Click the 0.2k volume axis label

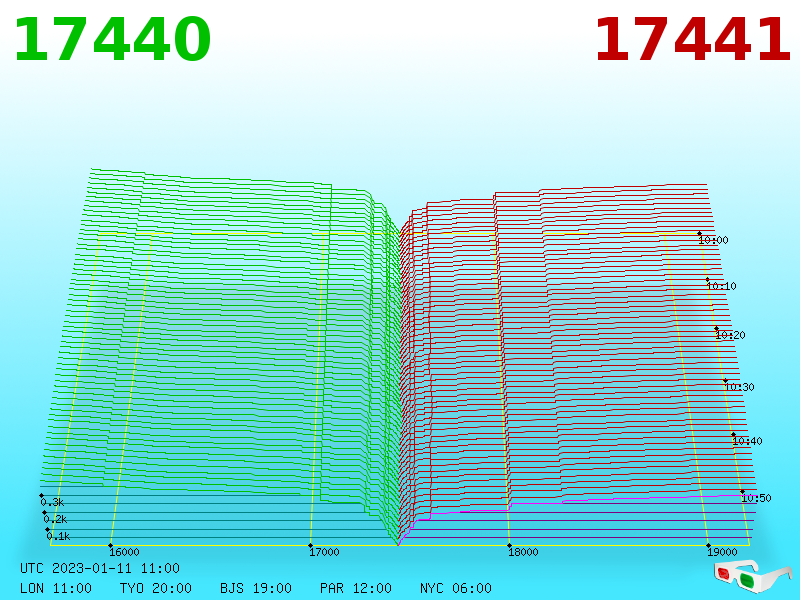55,519
